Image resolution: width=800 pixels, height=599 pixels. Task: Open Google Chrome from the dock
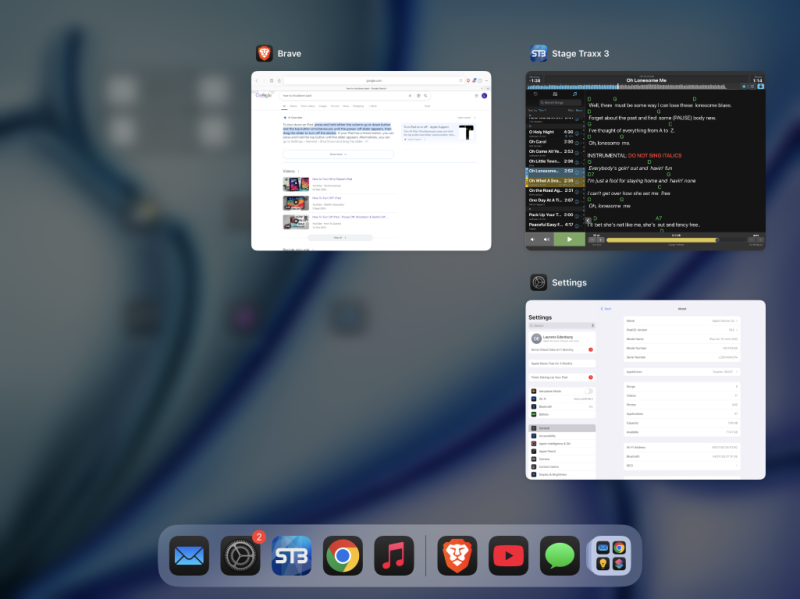[343, 556]
